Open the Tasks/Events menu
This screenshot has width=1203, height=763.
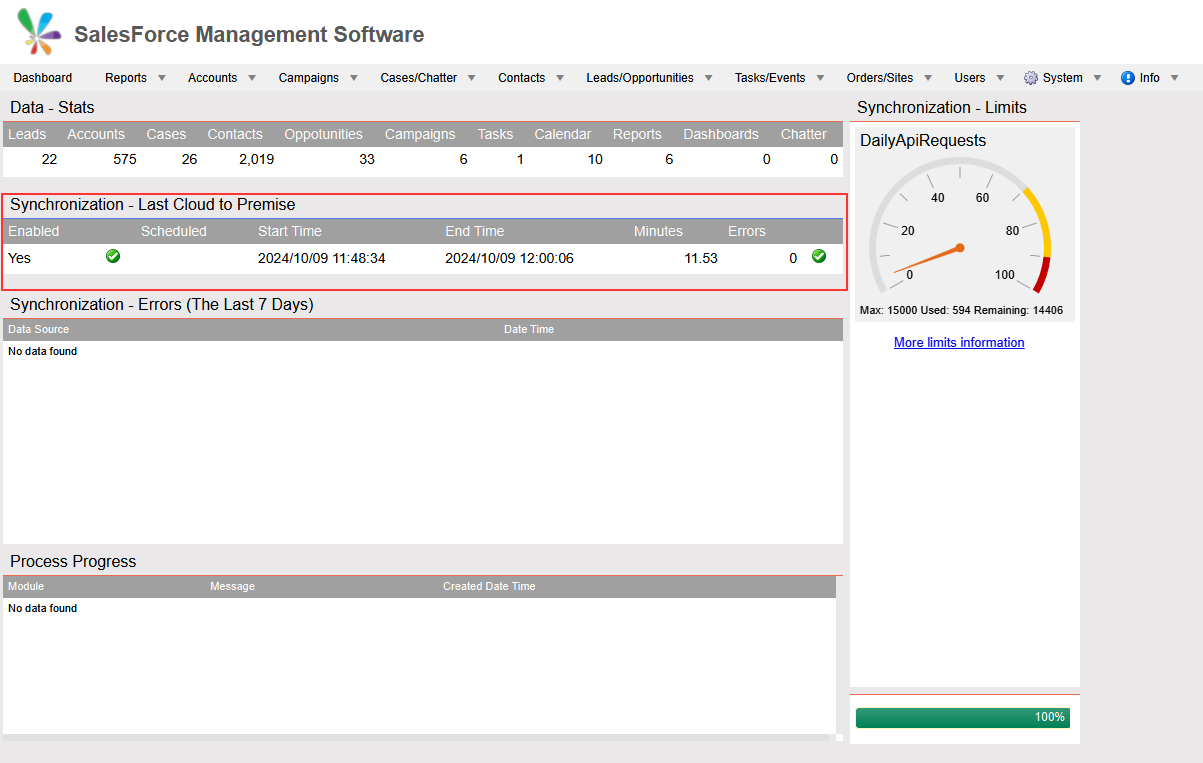[770, 78]
